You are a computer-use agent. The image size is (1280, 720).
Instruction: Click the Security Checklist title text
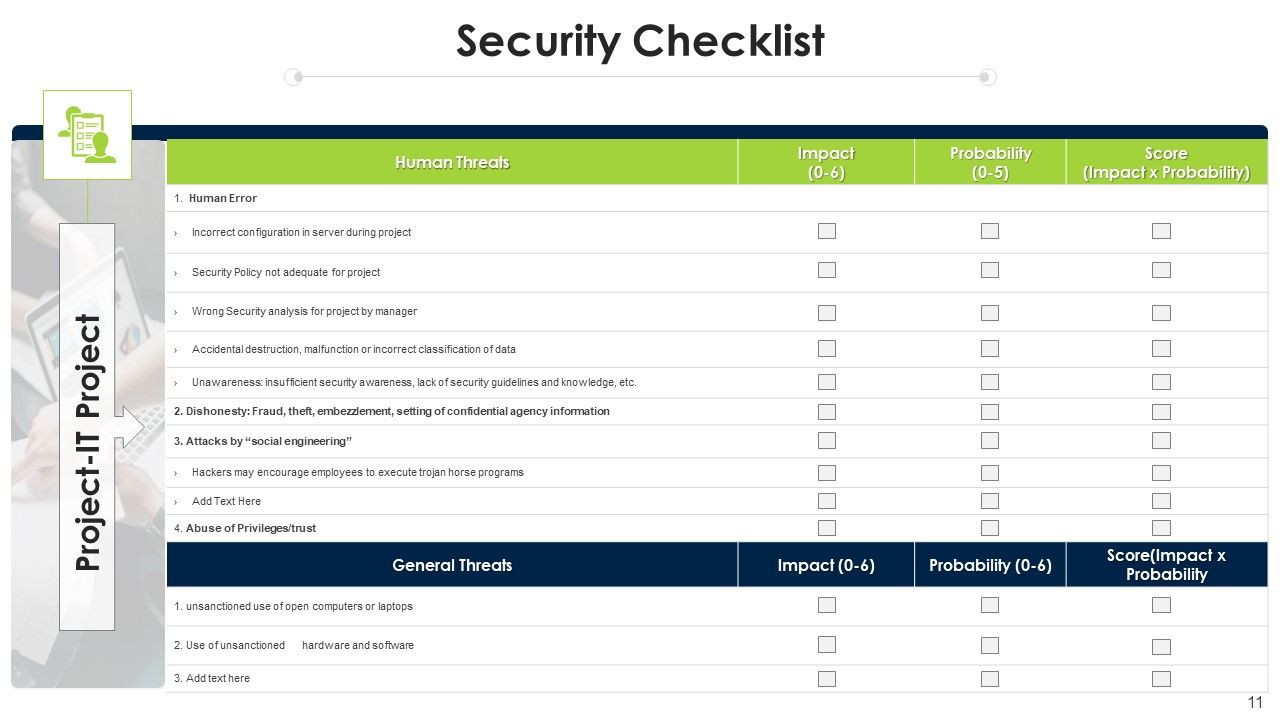click(640, 41)
